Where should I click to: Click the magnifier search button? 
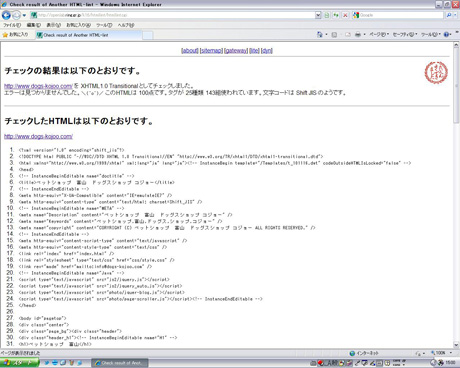click(x=449, y=15)
